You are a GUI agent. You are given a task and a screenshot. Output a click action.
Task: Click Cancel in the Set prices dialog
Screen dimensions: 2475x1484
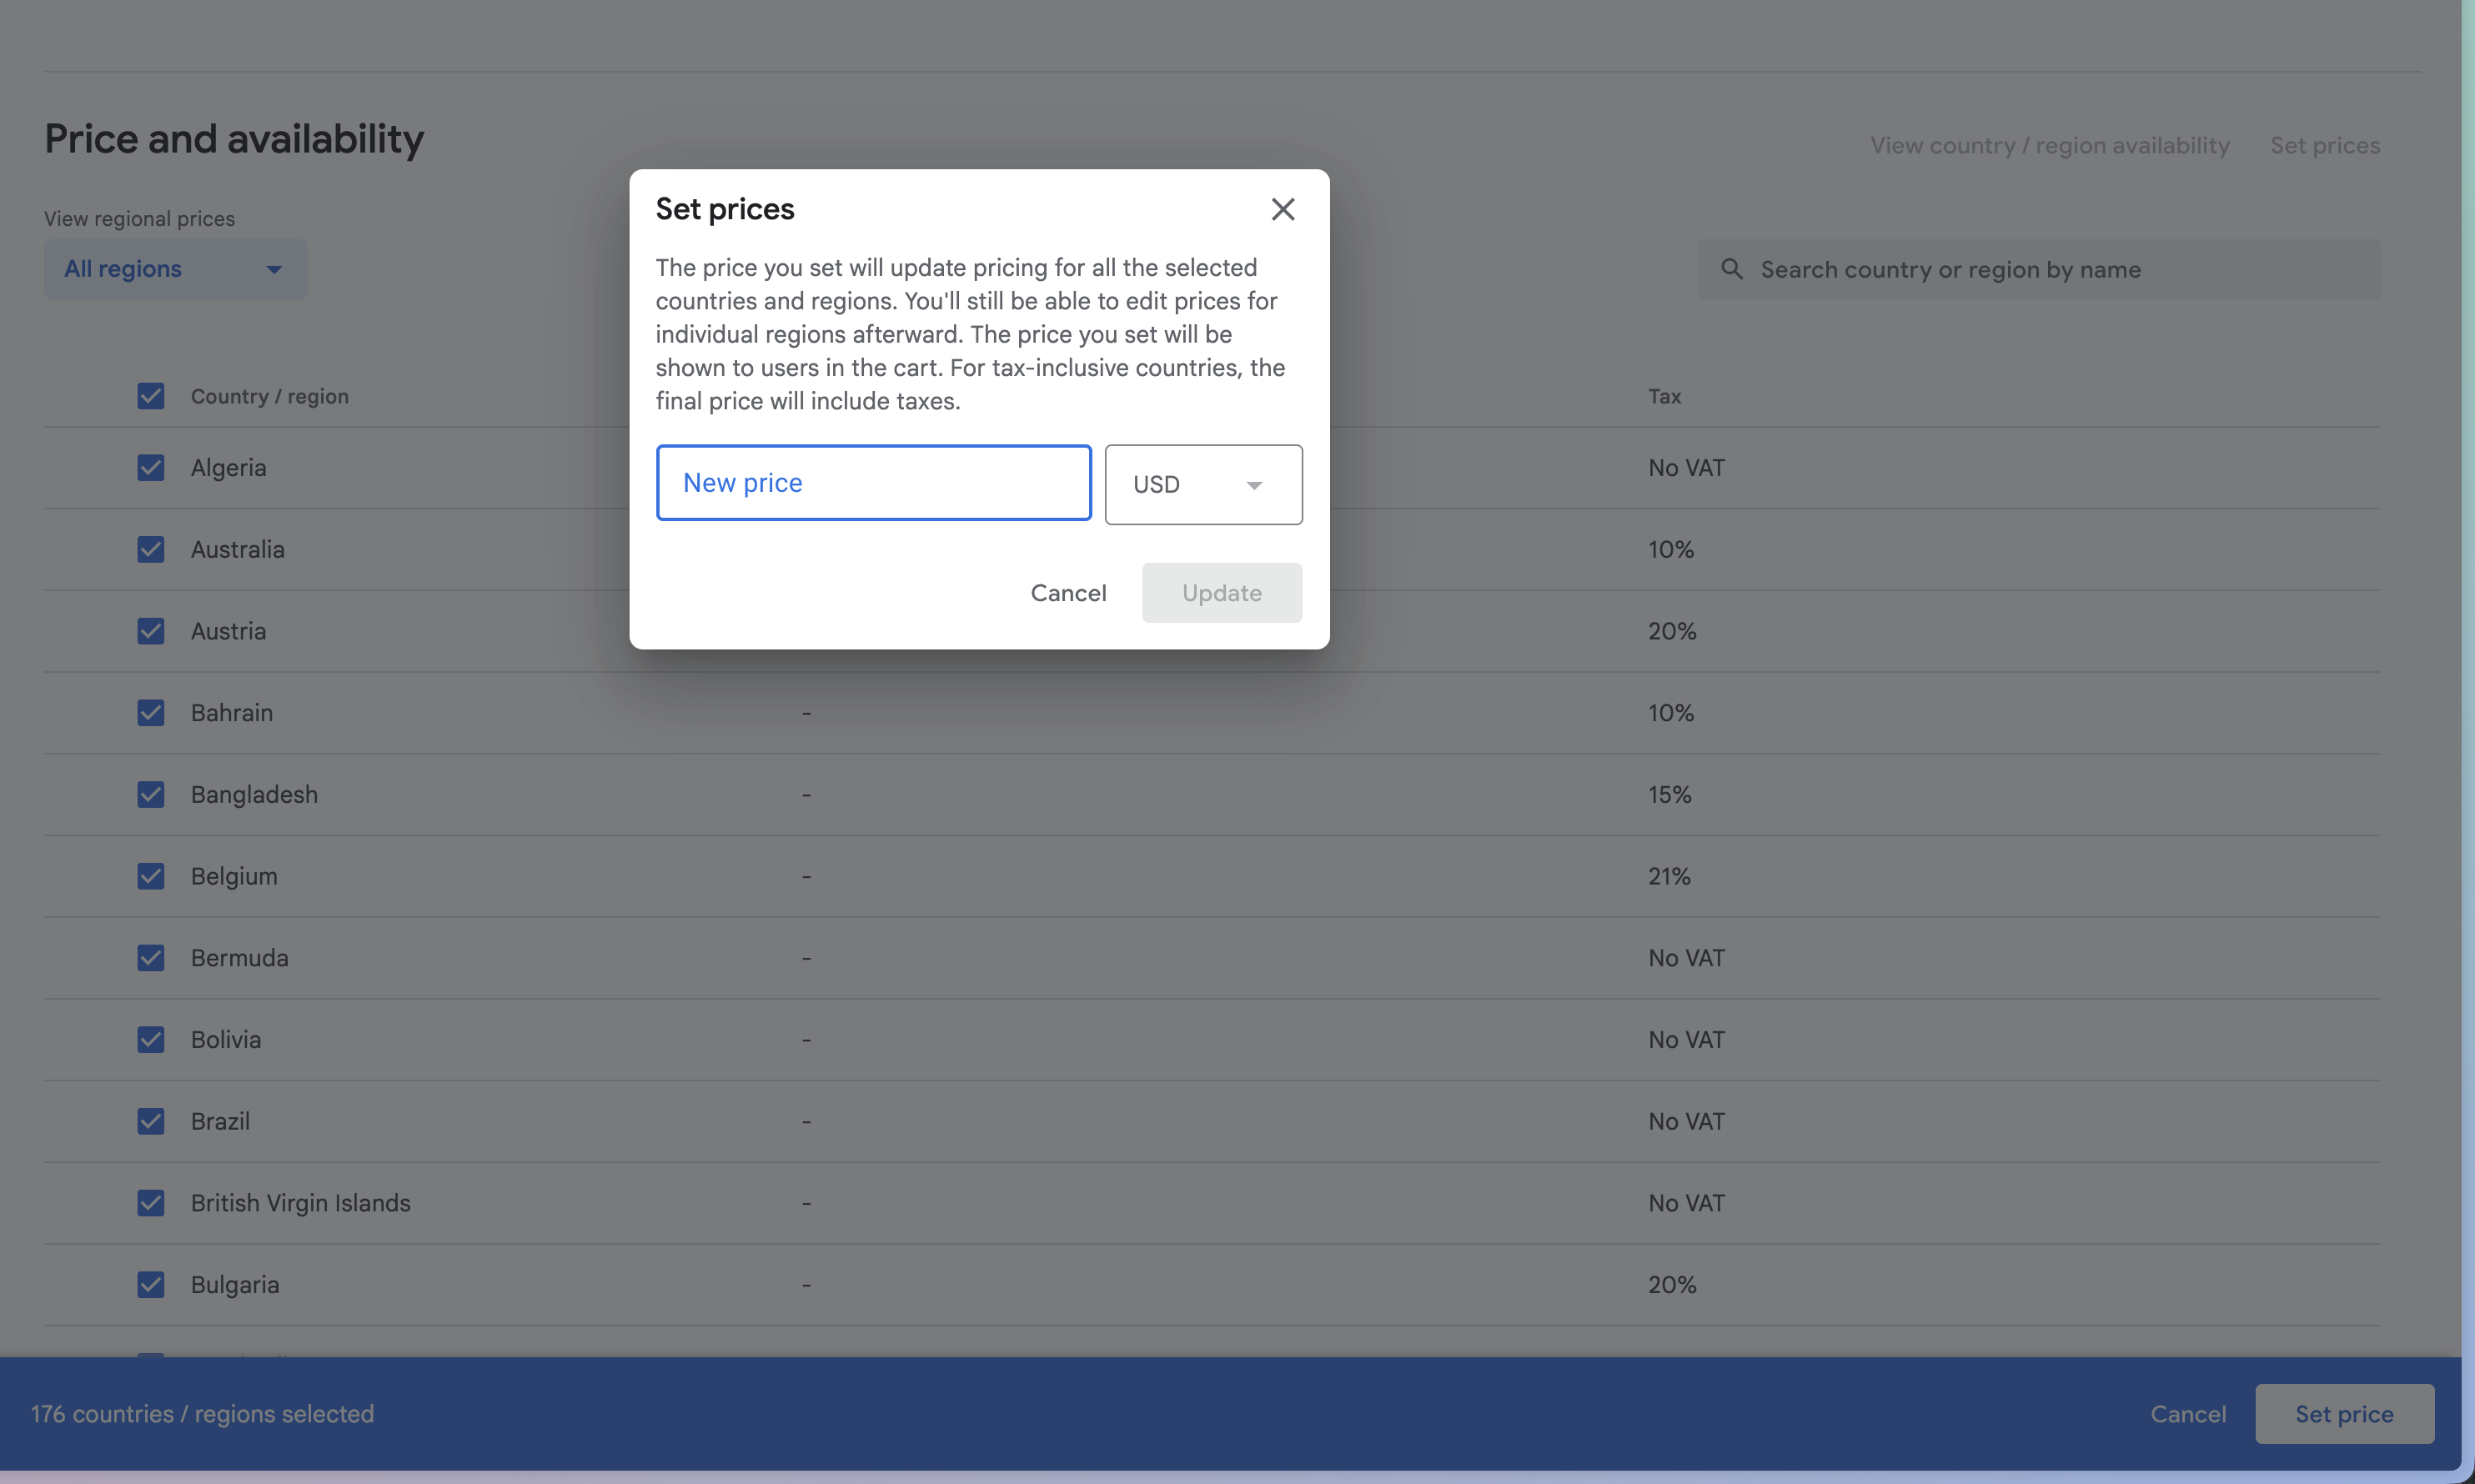(1068, 593)
